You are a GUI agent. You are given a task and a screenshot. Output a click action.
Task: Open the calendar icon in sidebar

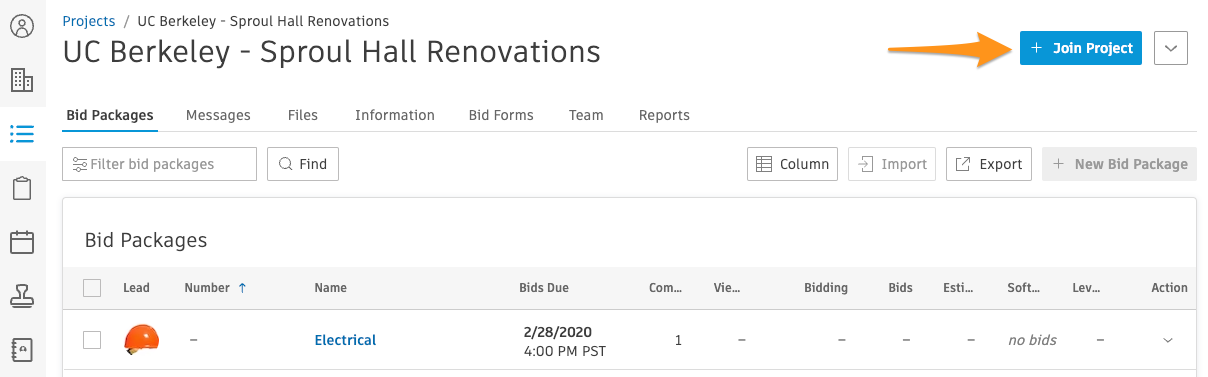(x=22, y=242)
